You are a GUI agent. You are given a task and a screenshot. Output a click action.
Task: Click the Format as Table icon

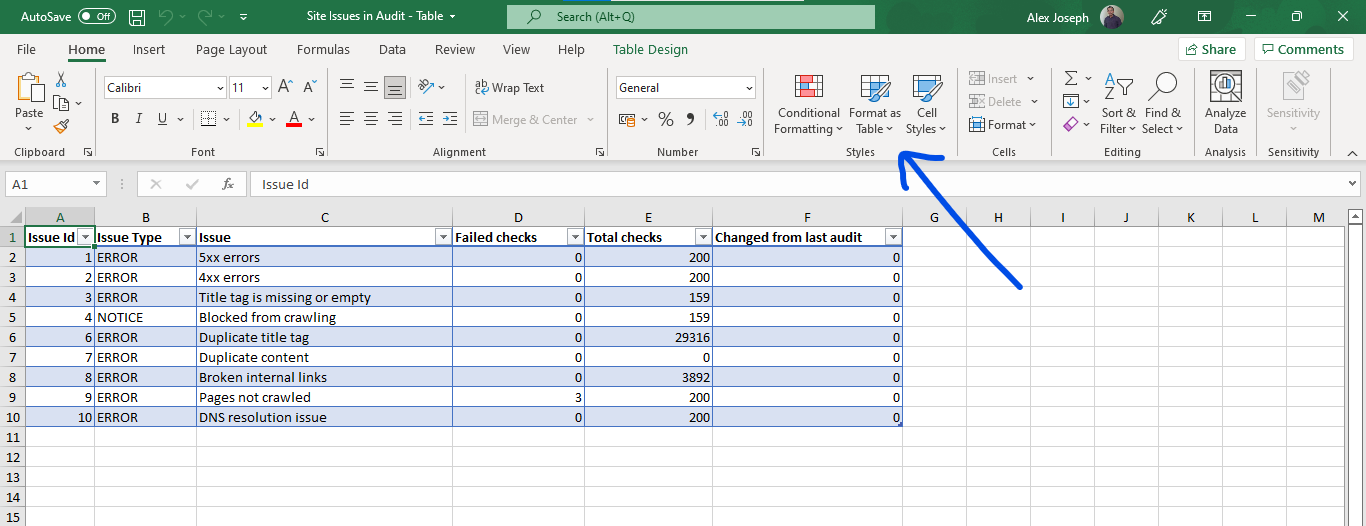[874, 89]
